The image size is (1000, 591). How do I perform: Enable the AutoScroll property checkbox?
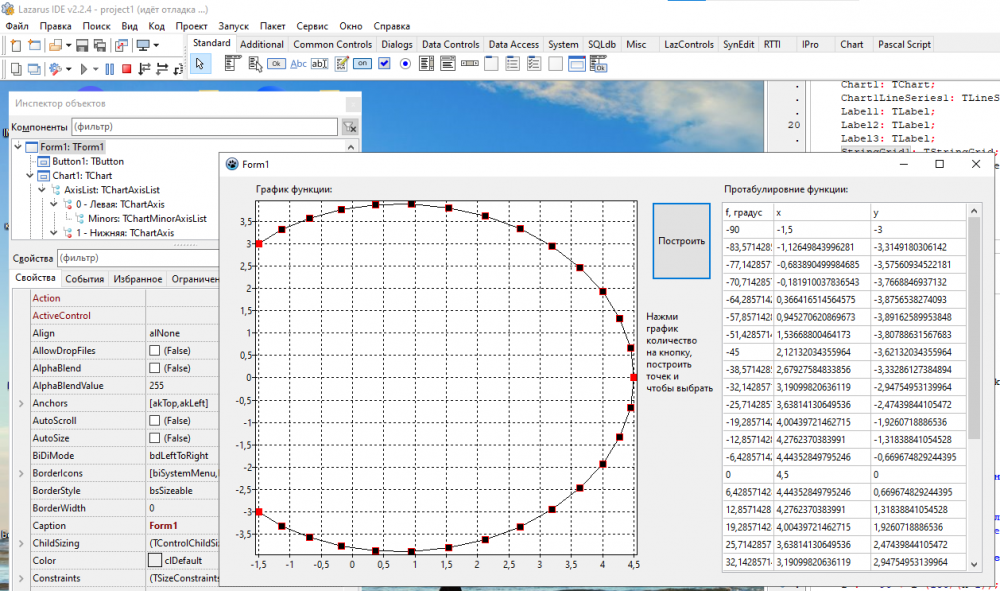(x=155, y=420)
